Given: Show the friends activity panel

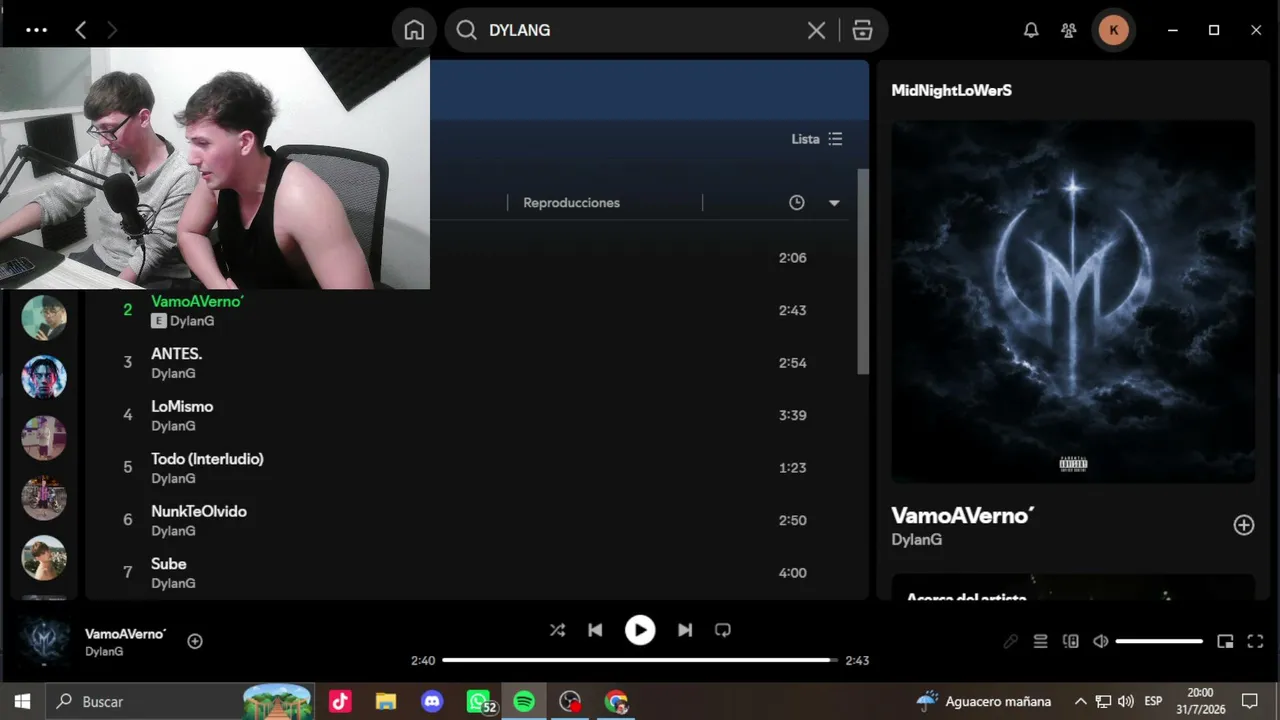Looking at the screenshot, I should [1069, 30].
